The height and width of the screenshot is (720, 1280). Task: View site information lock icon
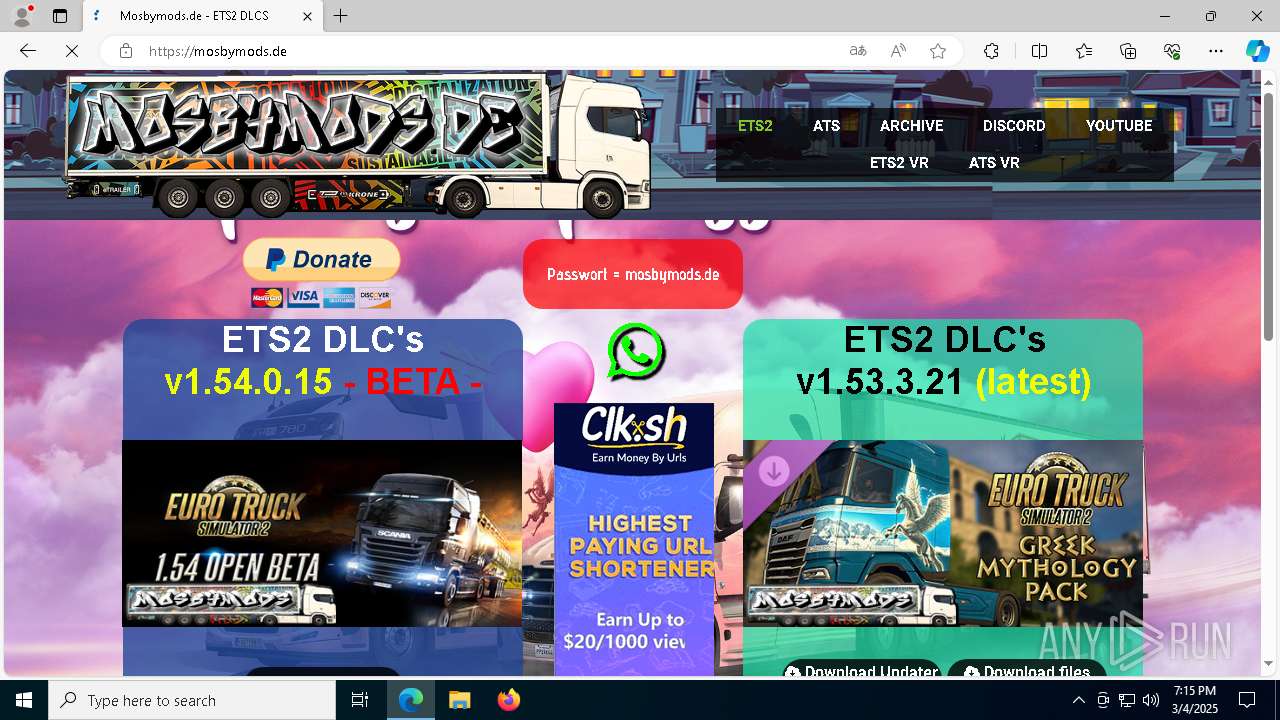click(126, 51)
